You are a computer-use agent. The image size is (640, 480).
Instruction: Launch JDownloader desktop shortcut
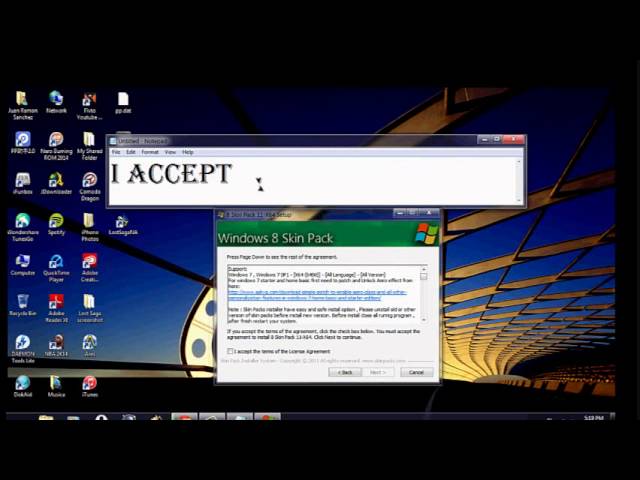pyautogui.click(x=56, y=183)
